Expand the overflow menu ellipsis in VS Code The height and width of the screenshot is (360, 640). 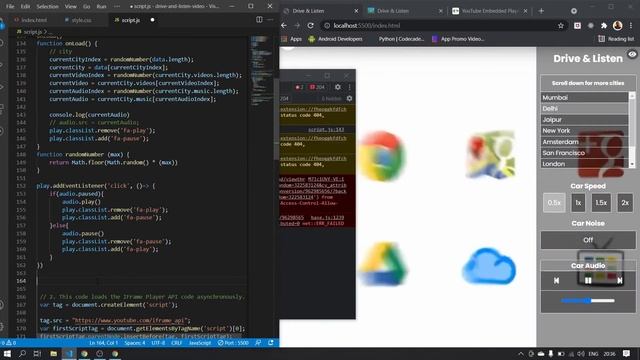coord(117,7)
